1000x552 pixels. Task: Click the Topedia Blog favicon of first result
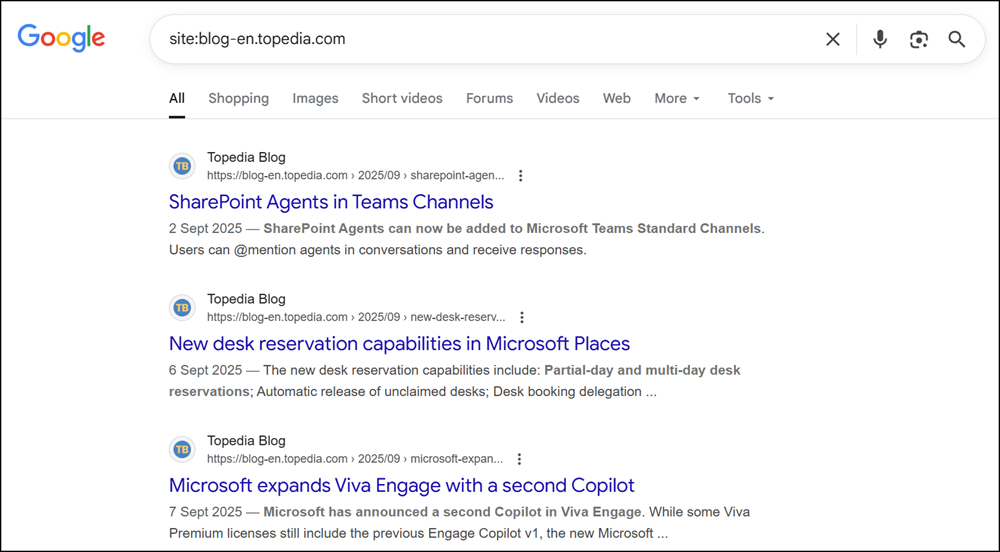pyautogui.click(x=182, y=167)
